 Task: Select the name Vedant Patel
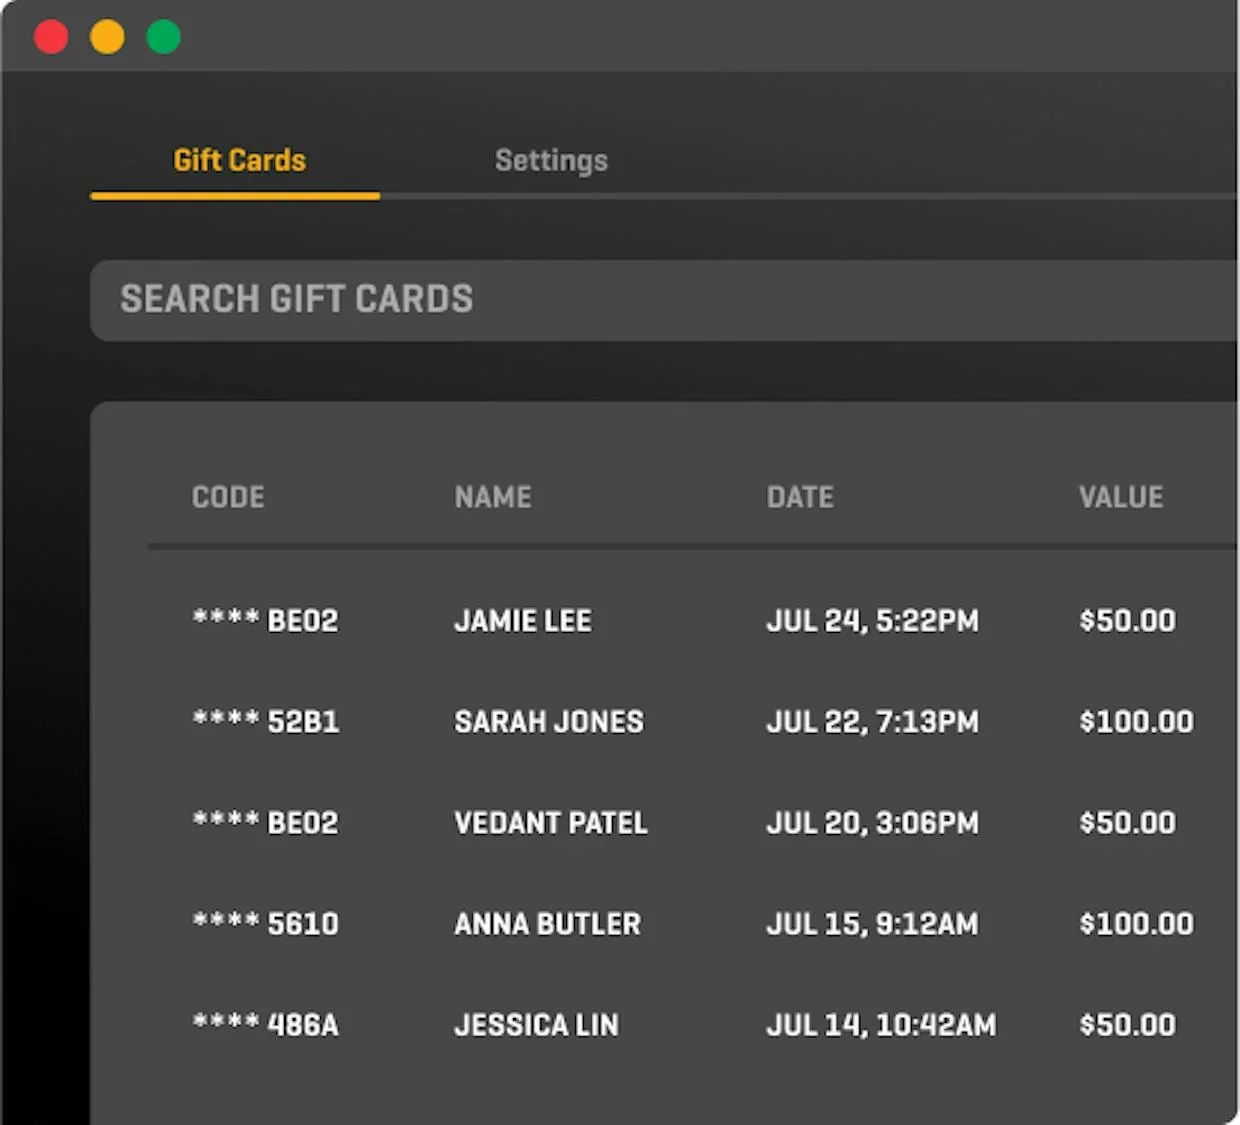click(551, 823)
